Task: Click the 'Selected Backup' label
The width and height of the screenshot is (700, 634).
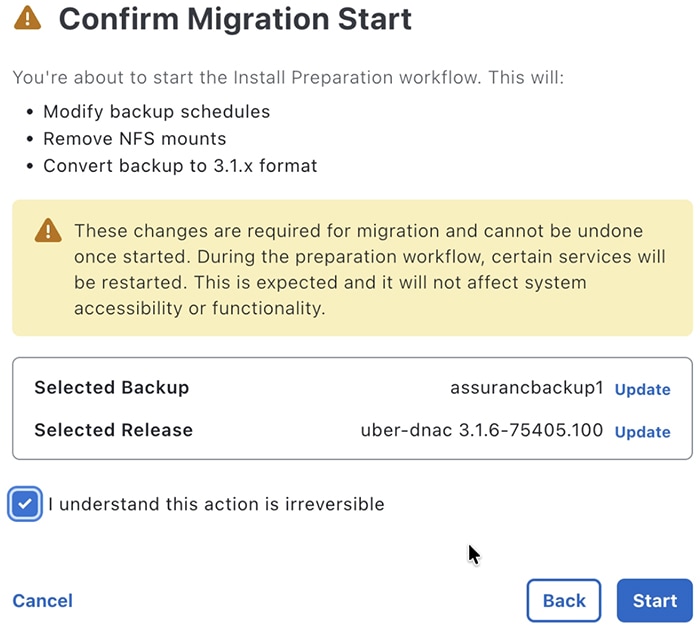Action: click(x=111, y=388)
